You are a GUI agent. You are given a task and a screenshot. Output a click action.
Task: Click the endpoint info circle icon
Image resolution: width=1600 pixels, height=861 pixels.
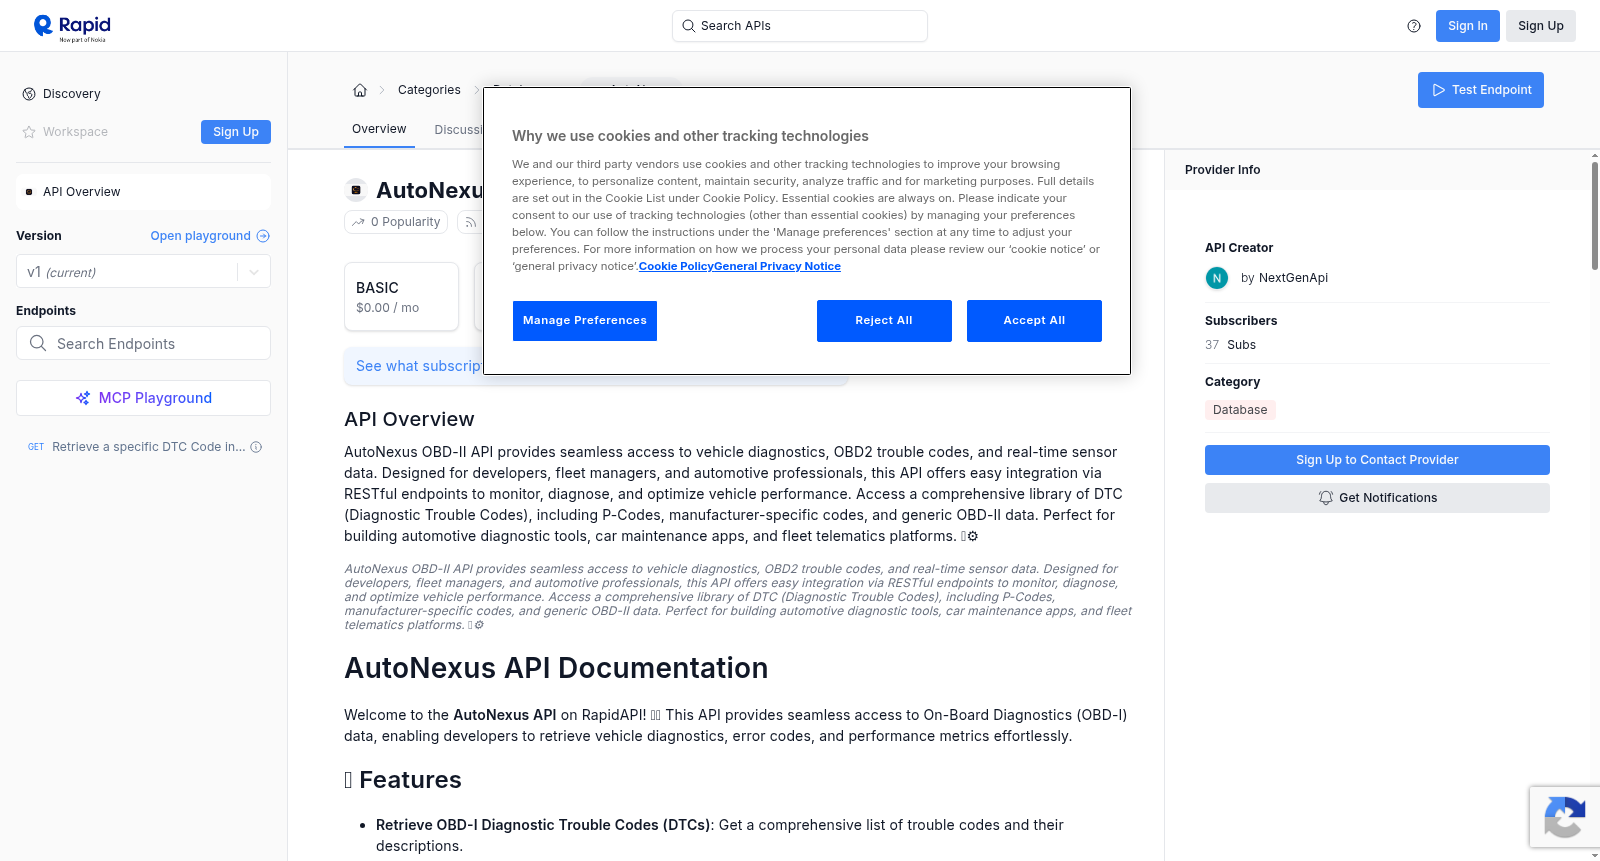pos(256,447)
